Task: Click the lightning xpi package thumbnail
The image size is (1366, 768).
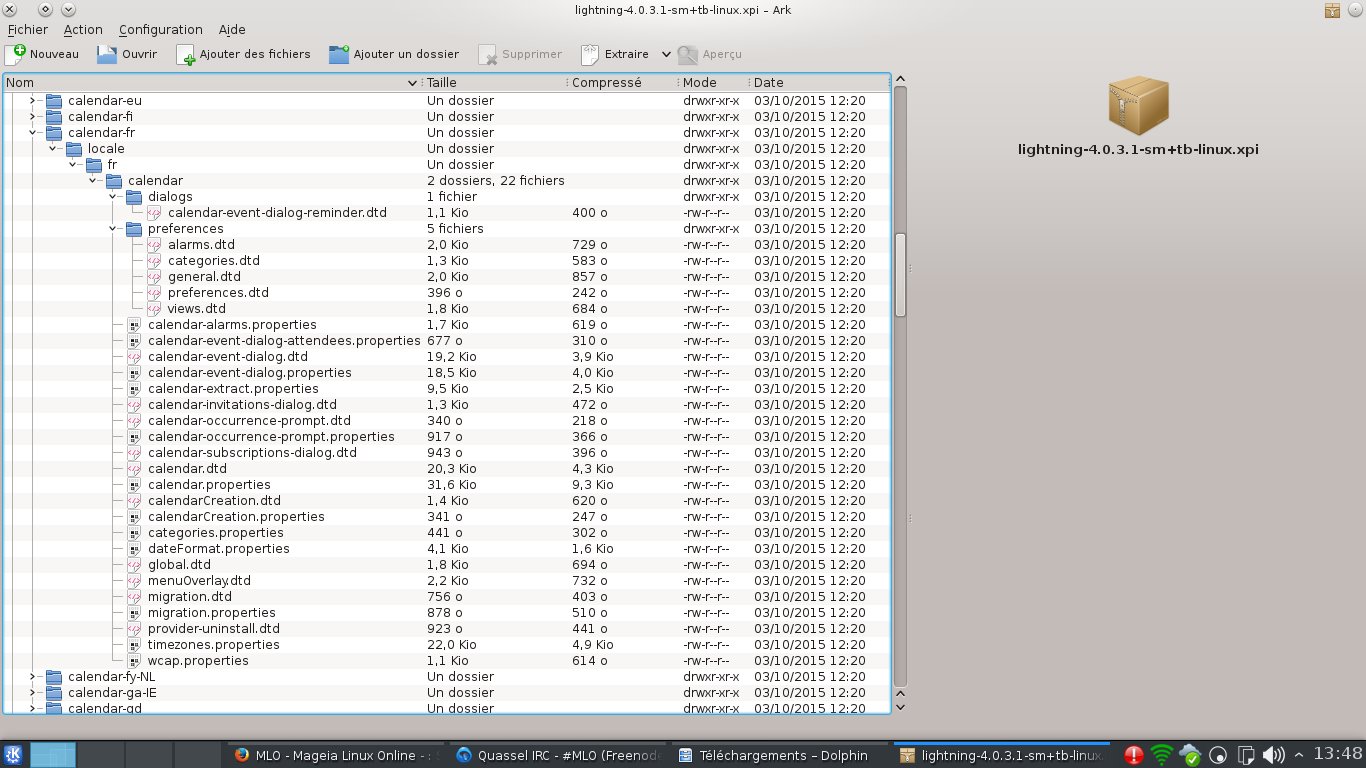Action: pyautogui.click(x=1138, y=107)
